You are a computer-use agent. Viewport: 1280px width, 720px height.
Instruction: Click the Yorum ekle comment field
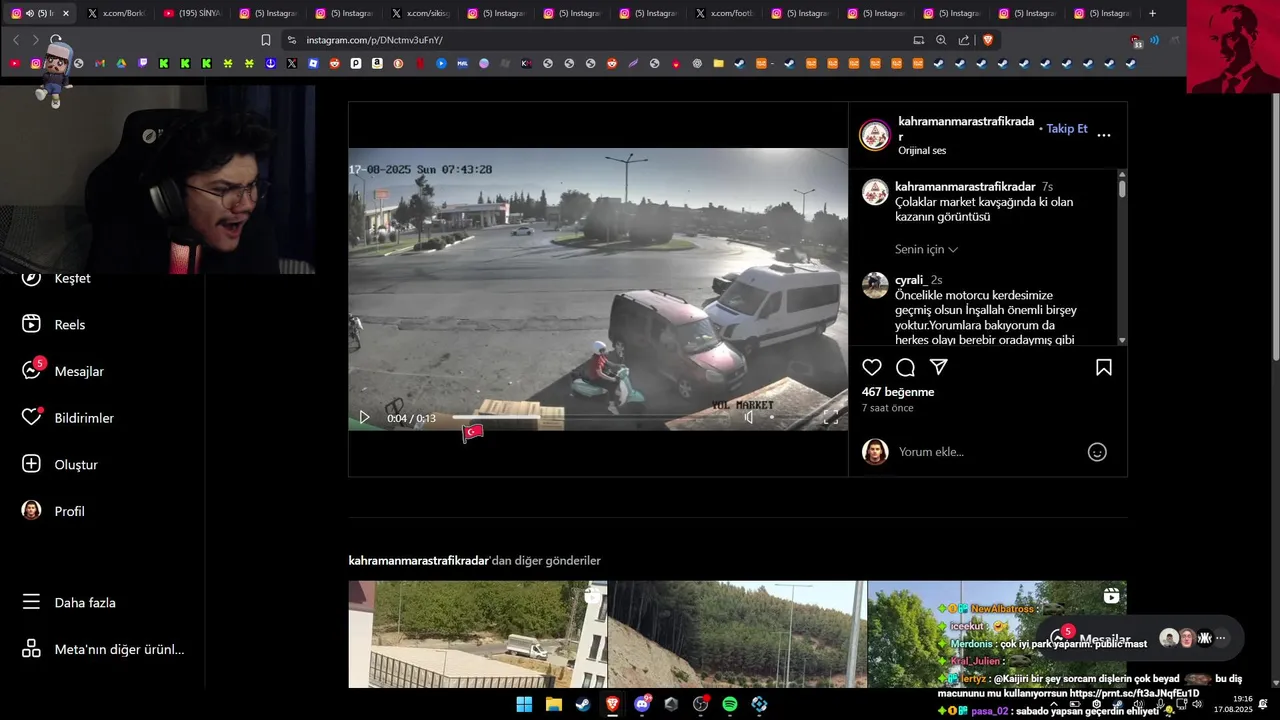pos(988,452)
